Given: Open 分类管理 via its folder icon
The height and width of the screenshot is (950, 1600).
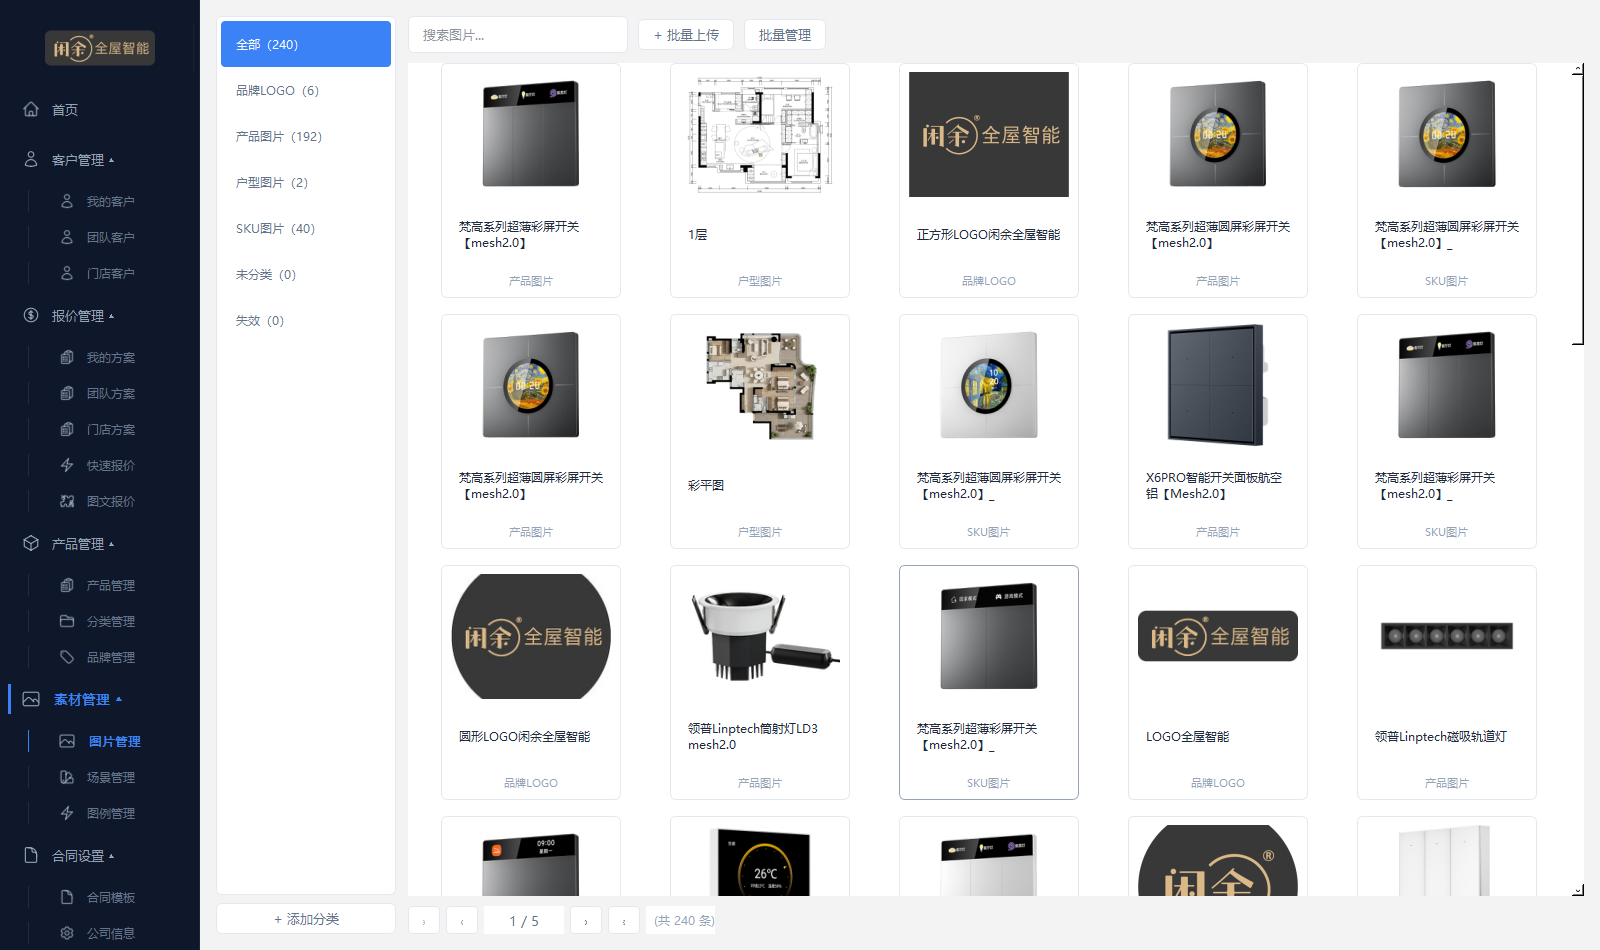Looking at the screenshot, I should click(x=67, y=621).
